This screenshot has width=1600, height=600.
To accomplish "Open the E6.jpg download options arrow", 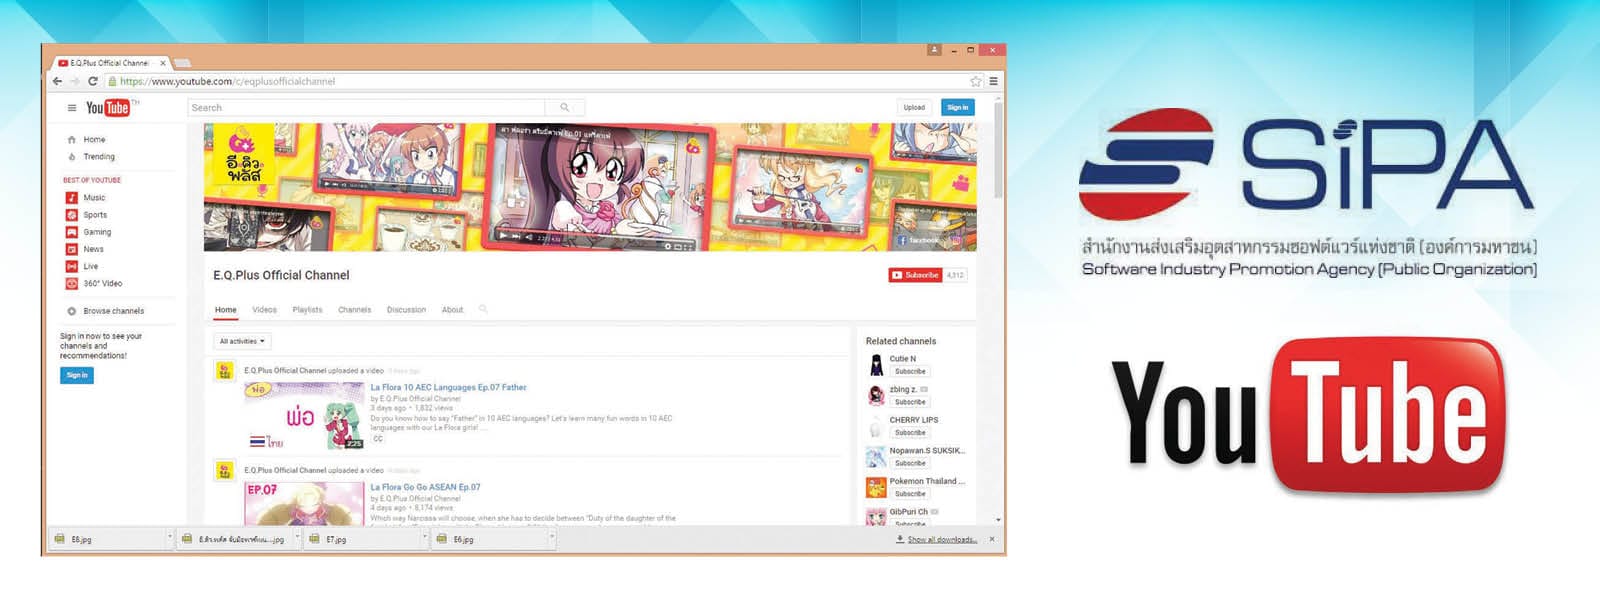I will point(551,538).
